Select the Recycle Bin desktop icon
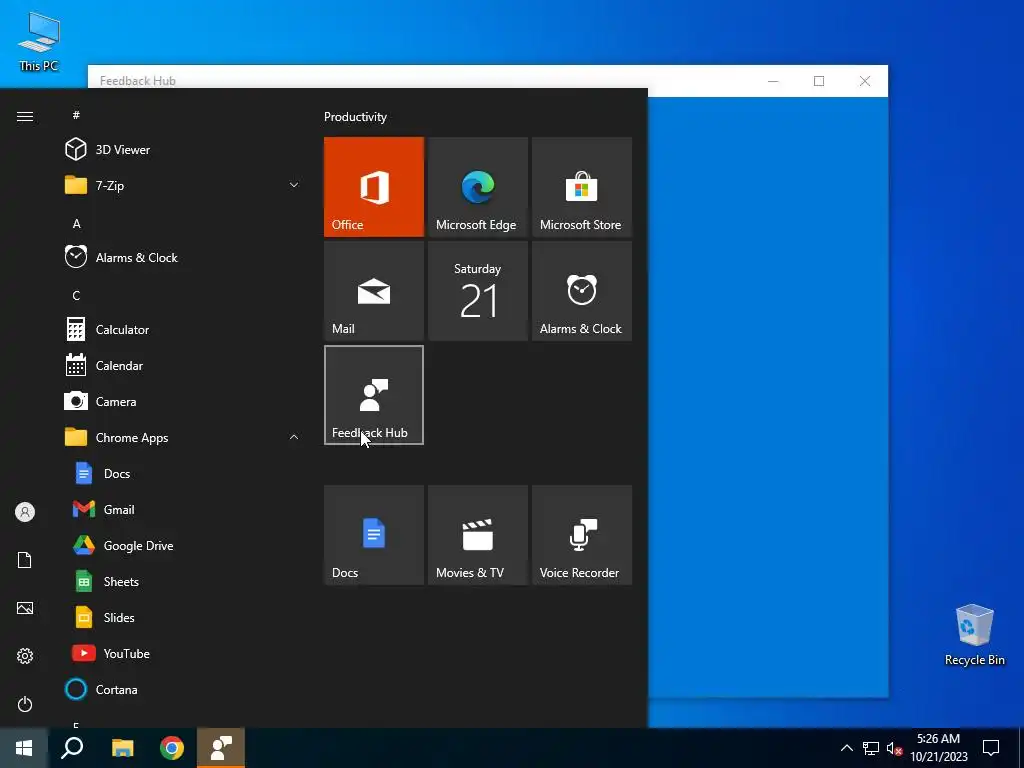Image resolution: width=1024 pixels, height=768 pixels. click(x=974, y=635)
